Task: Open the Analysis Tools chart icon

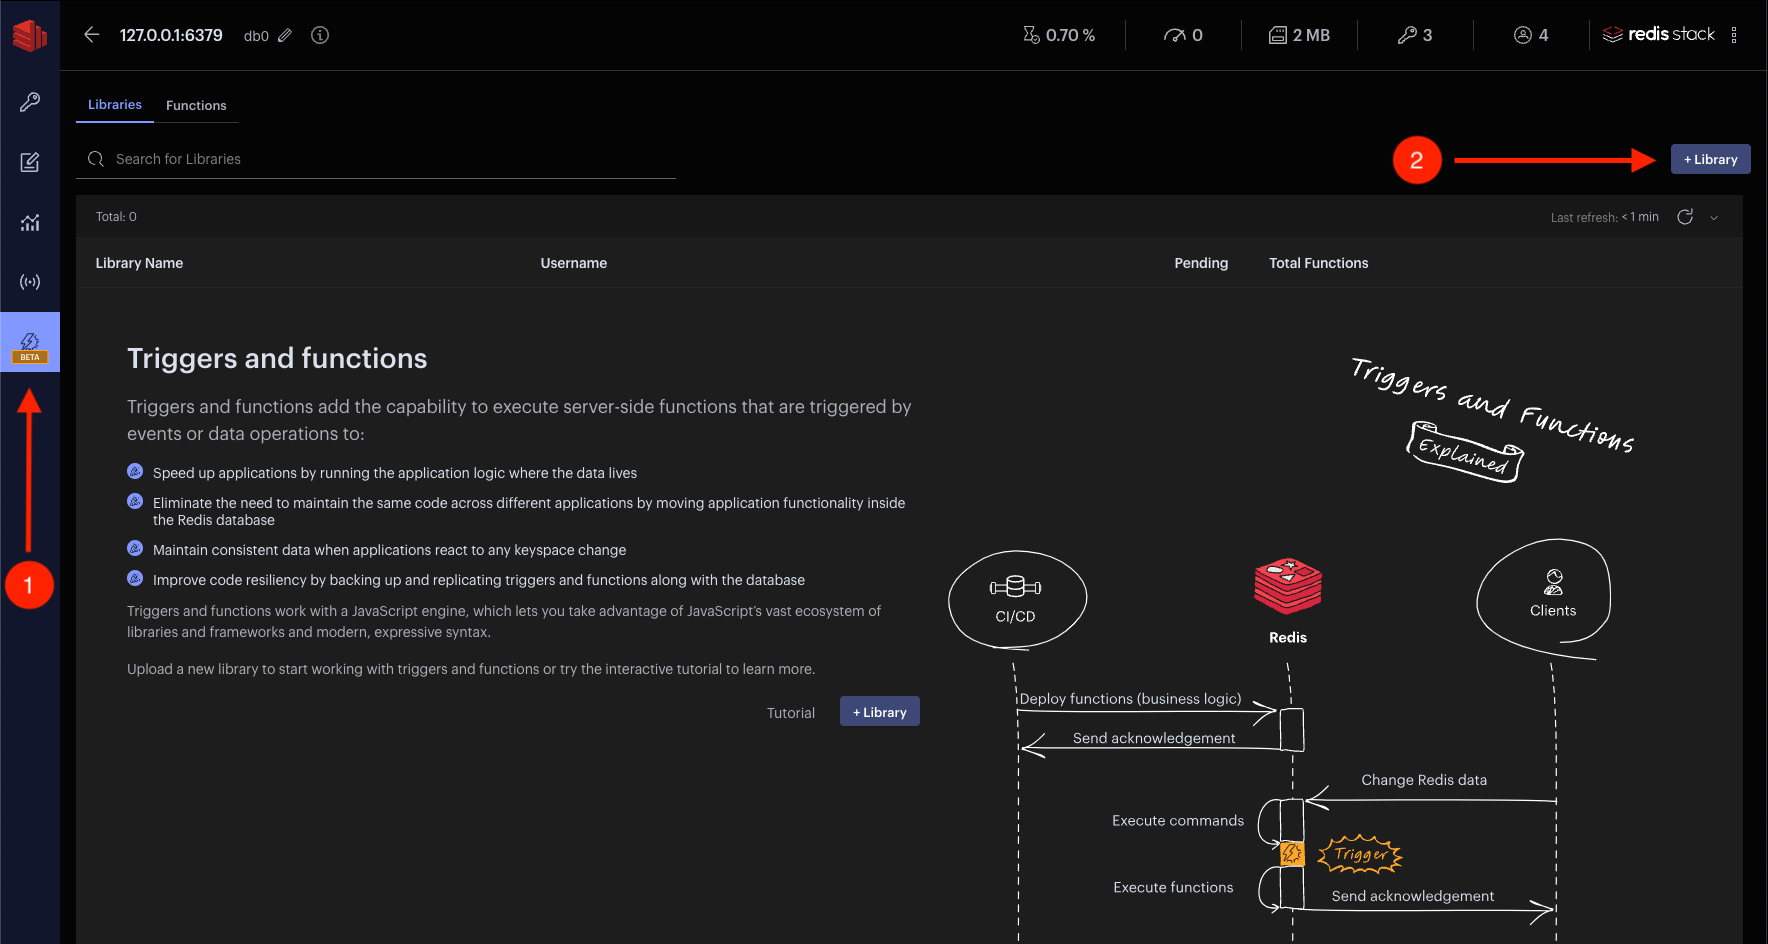Action: click(x=30, y=222)
